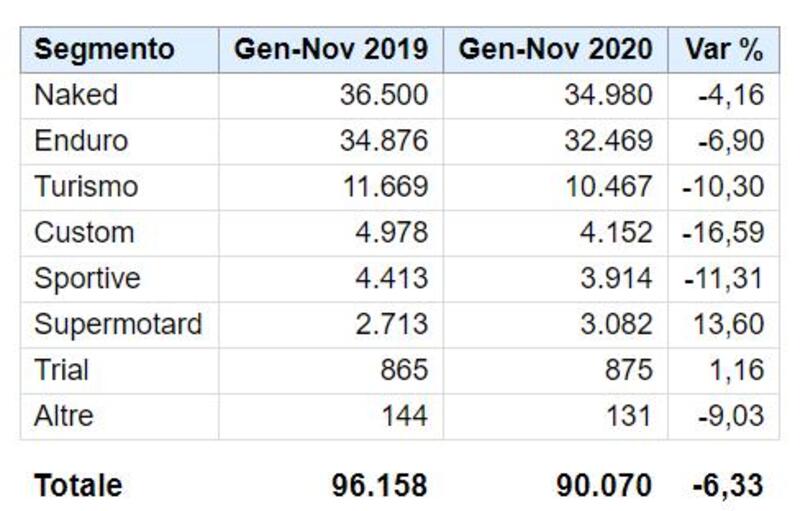Click the Segmento column header
Viewport: 800px width, 511px height.
tap(104, 49)
